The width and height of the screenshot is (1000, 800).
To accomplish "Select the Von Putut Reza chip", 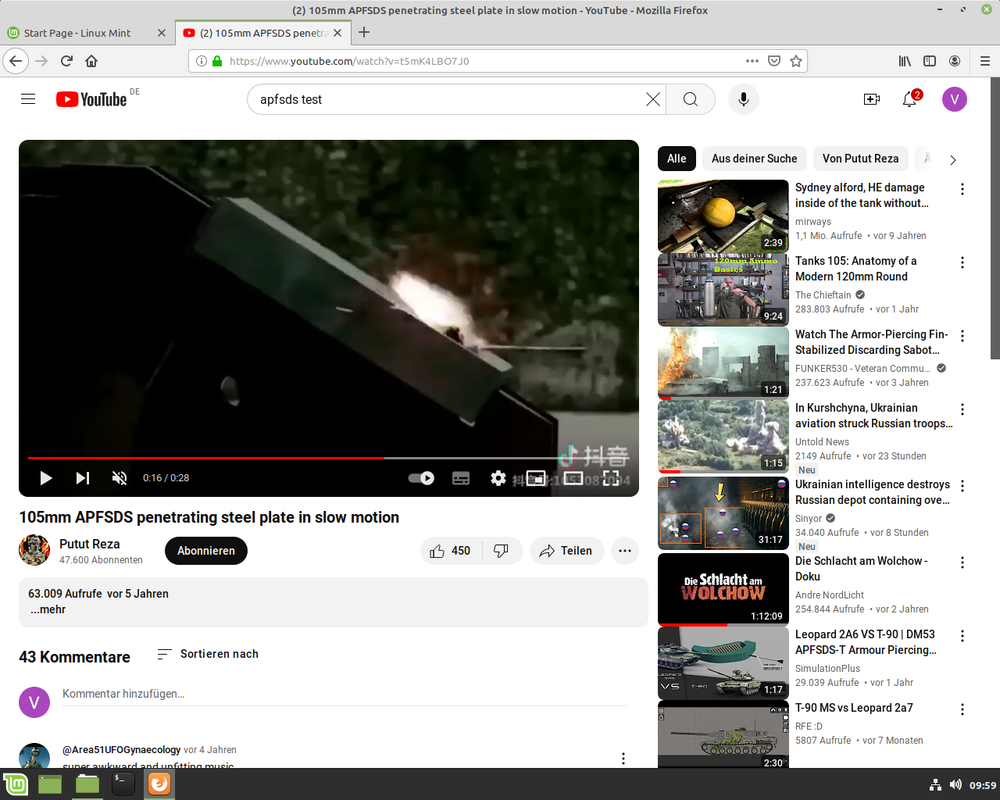I will pos(860,159).
